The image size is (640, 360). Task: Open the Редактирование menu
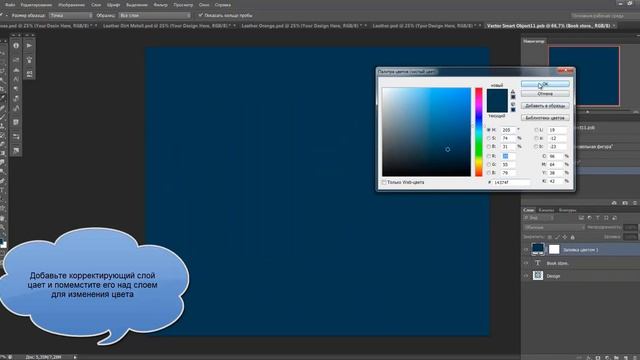pos(36,5)
